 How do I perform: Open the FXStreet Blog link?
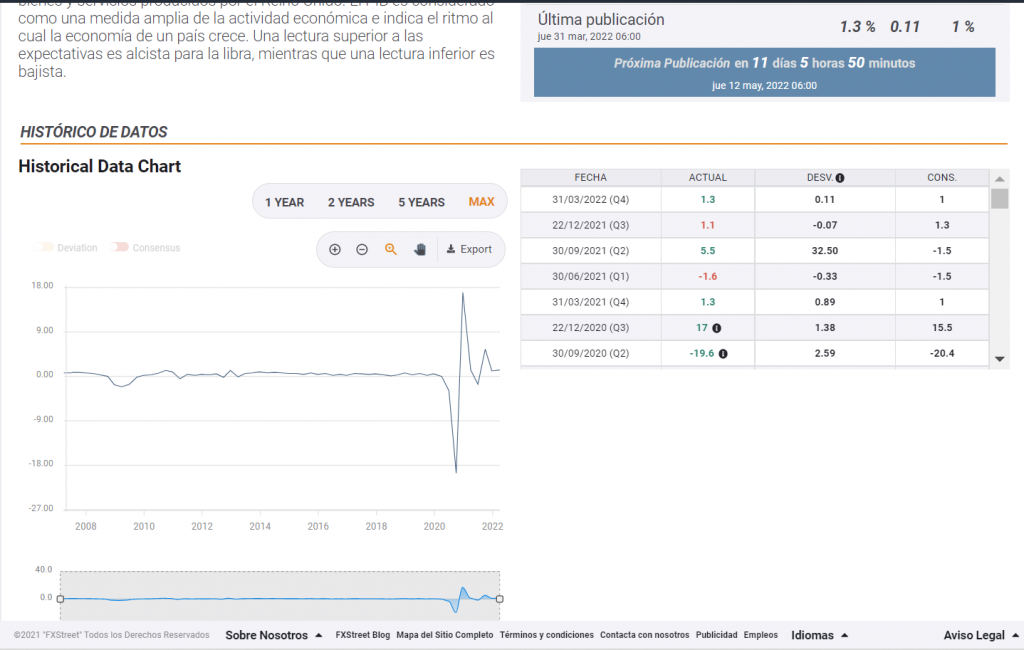pos(362,635)
